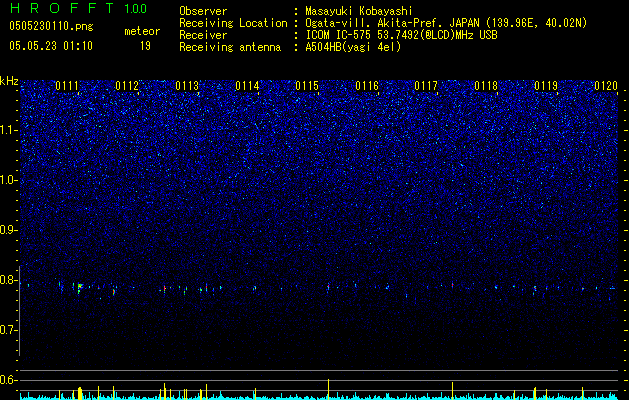This screenshot has height=400, width=629.
Task: Click the Receiving antenna label
Action: click(x=230, y=47)
